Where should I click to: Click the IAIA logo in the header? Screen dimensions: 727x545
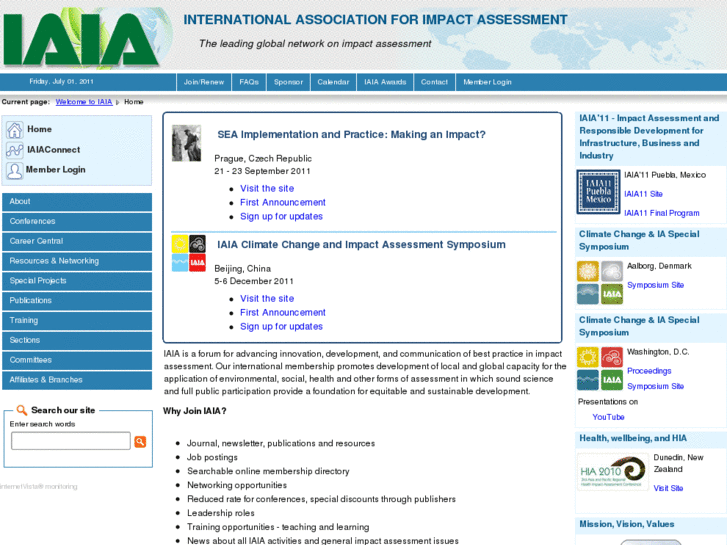pyautogui.click(x=81, y=38)
